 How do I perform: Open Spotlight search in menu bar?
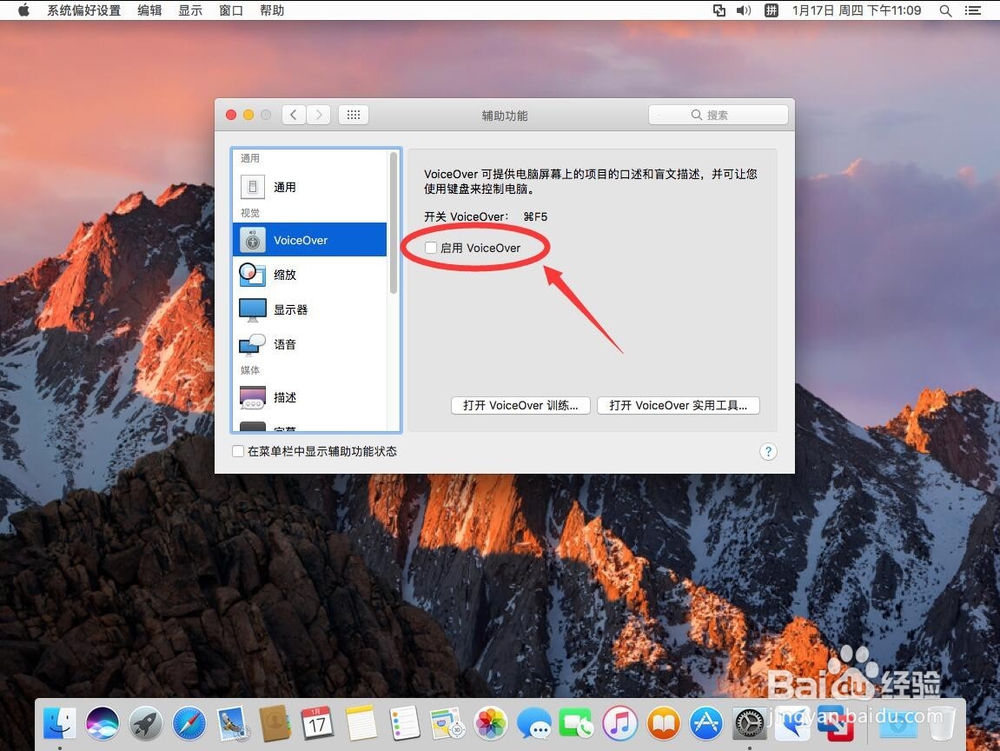click(x=946, y=10)
